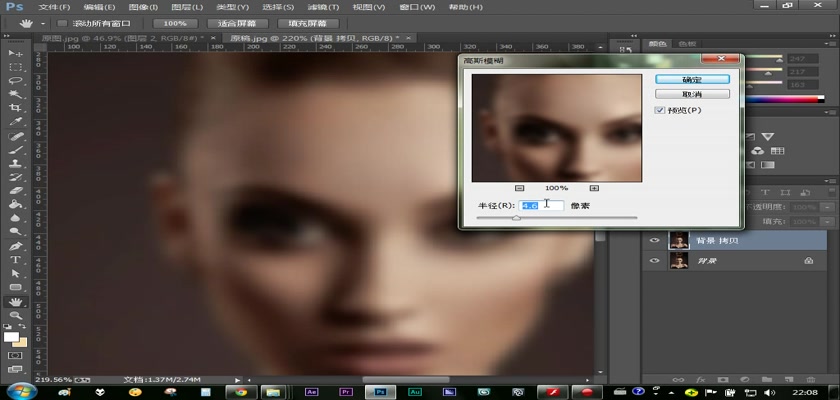The height and width of the screenshot is (400, 840).
Task: Select the History Brush tool
Action: pos(15,177)
